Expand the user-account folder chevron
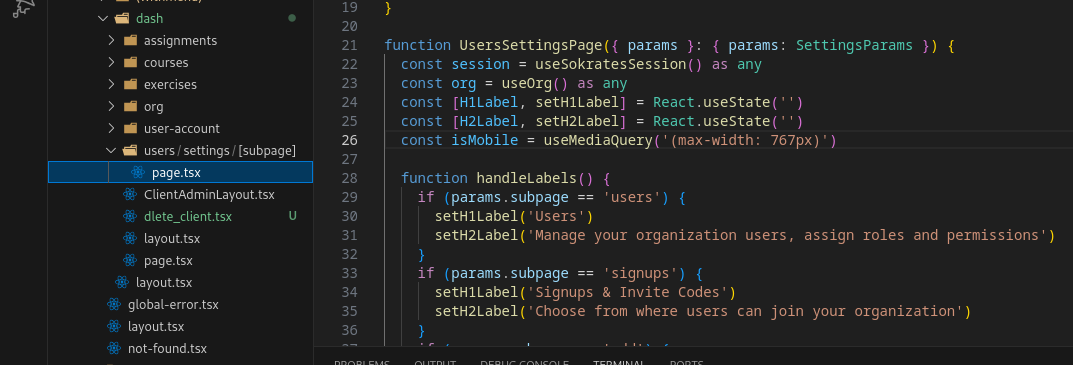This screenshot has width=1073, height=365. (x=111, y=128)
